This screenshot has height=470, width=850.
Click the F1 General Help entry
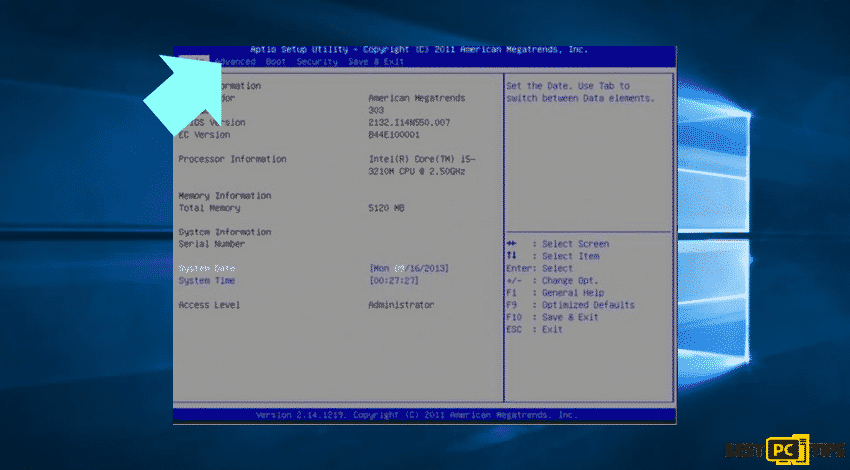click(556, 293)
